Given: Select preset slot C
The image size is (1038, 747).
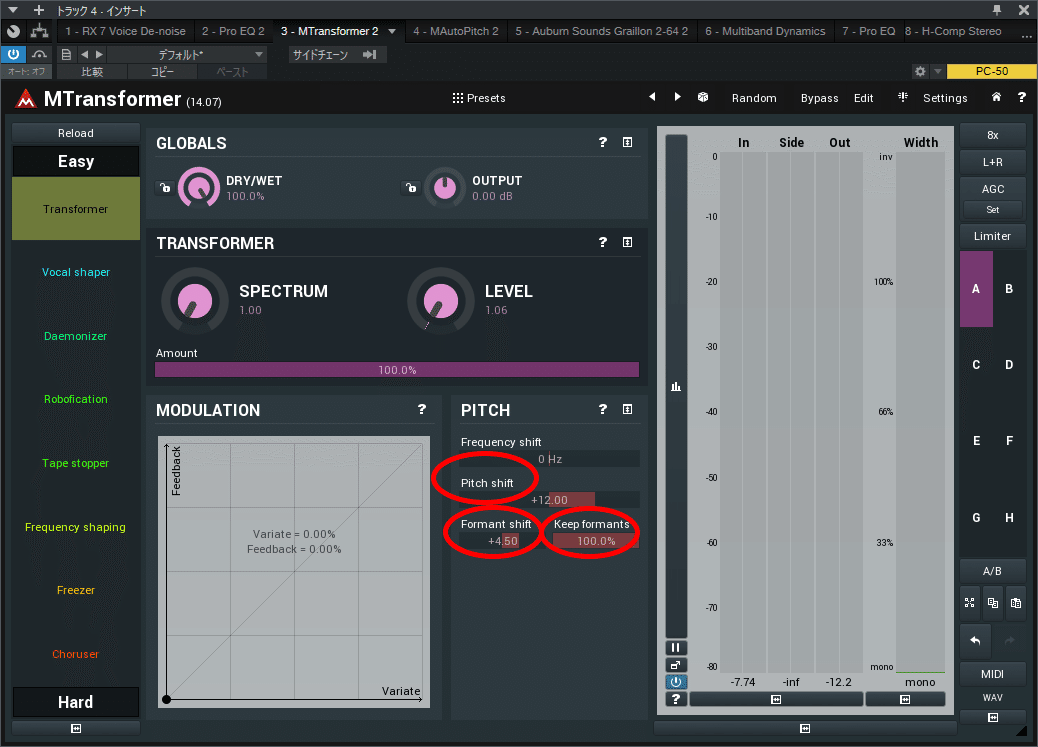Looking at the screenshot, I should coord(976,365).
